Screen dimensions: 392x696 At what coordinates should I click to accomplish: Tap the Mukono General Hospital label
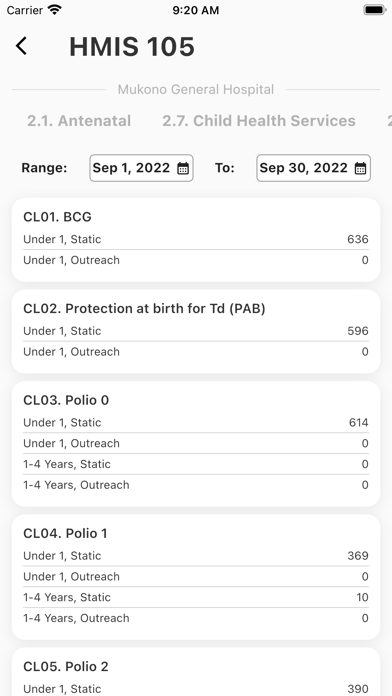[x=196, y=90]
